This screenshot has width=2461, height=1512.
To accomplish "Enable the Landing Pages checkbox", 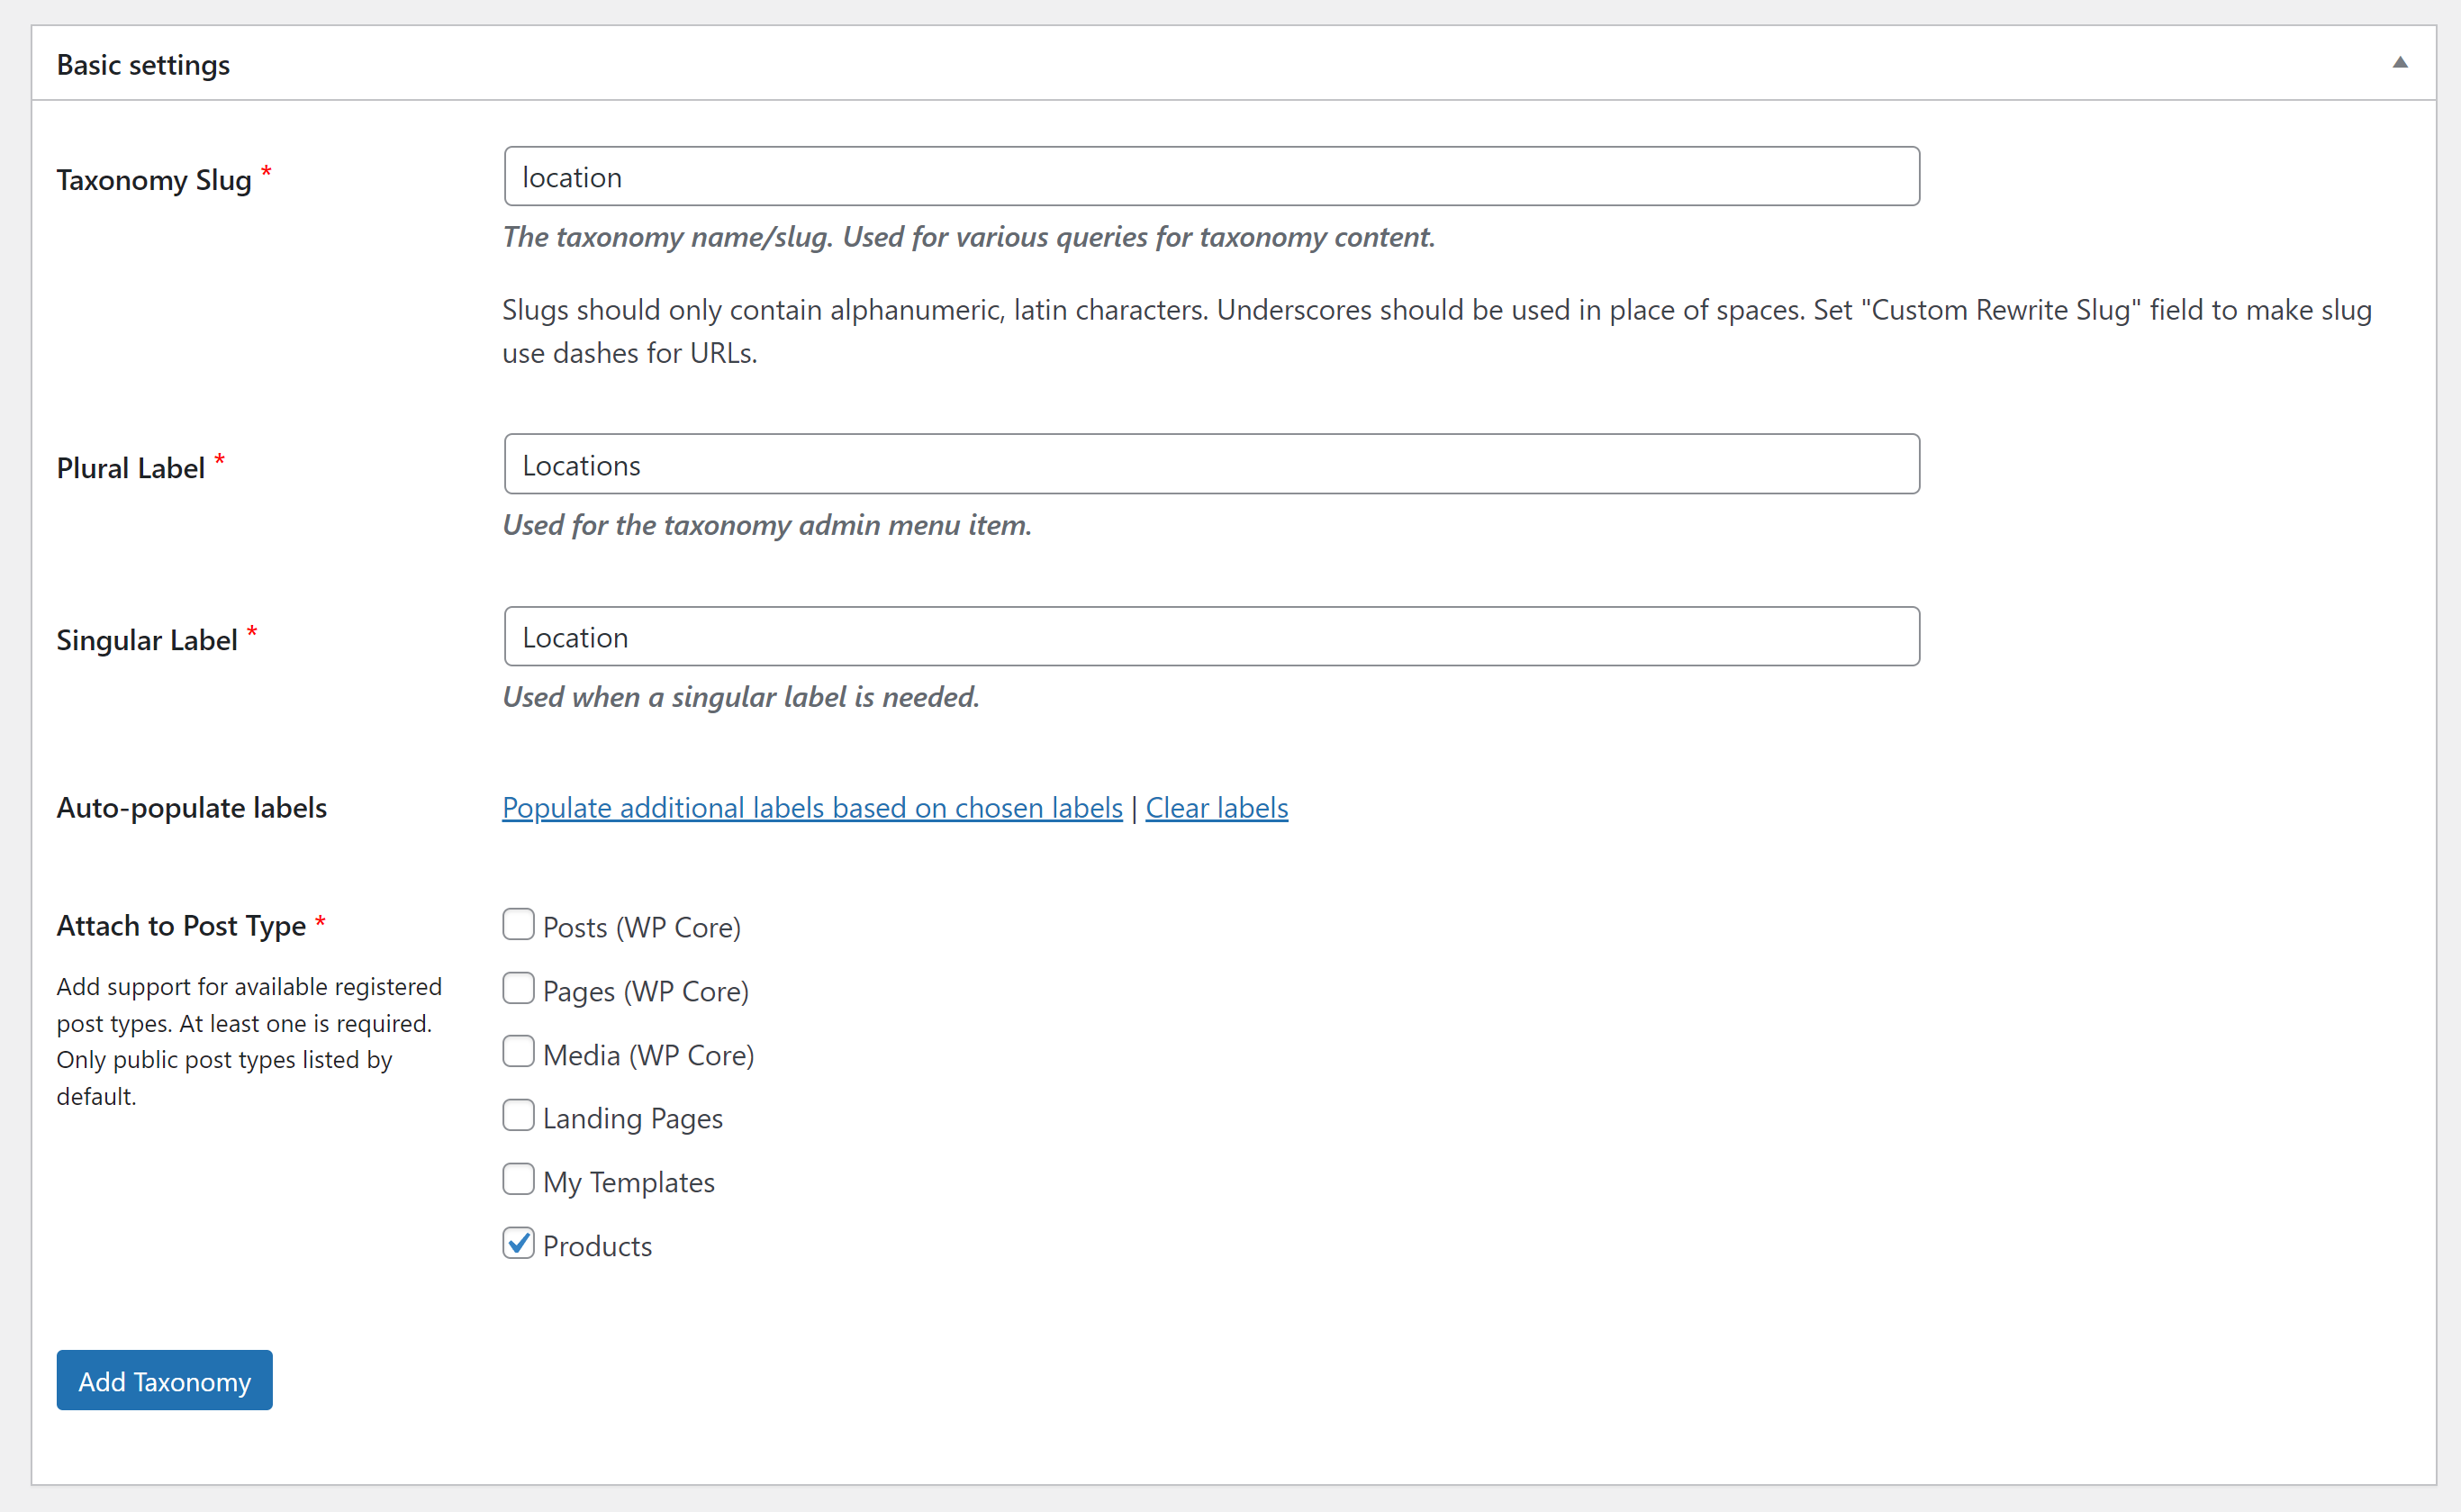I will pos(518,1115).
